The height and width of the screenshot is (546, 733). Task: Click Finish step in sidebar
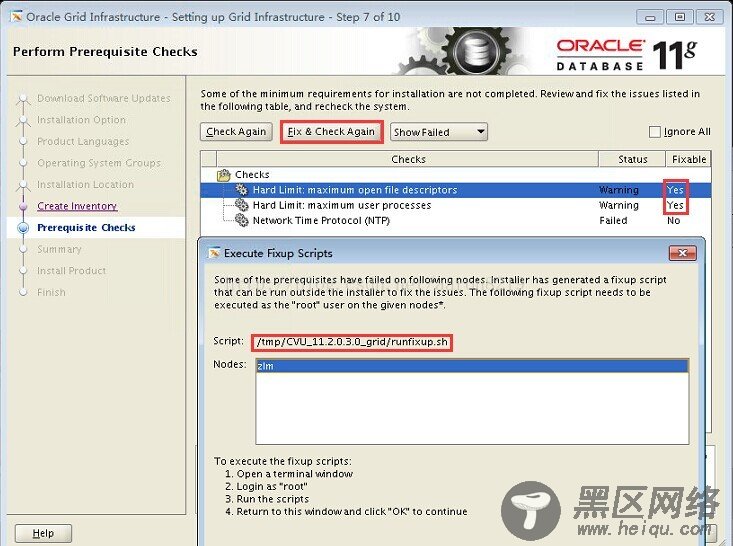(x=51, y=292)
